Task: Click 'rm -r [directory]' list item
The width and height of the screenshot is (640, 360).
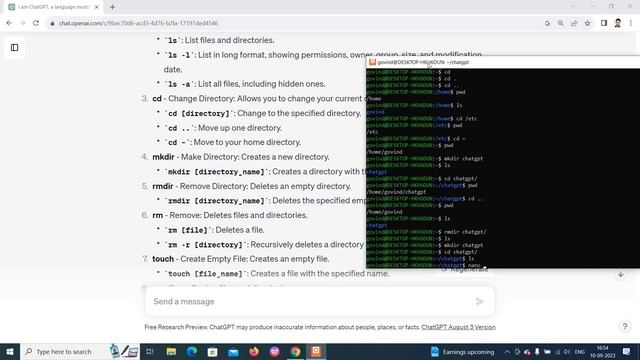Action: click(264, 244)
